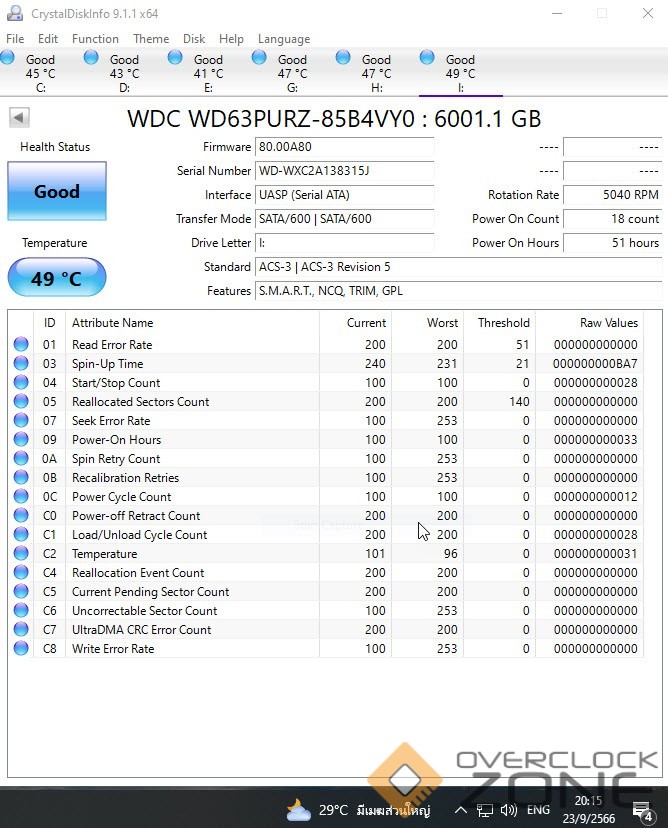Screen dimensions: 668x828
Task: Select the H: drive status orb
Action: pyautogui.click(x=343, y=58)
